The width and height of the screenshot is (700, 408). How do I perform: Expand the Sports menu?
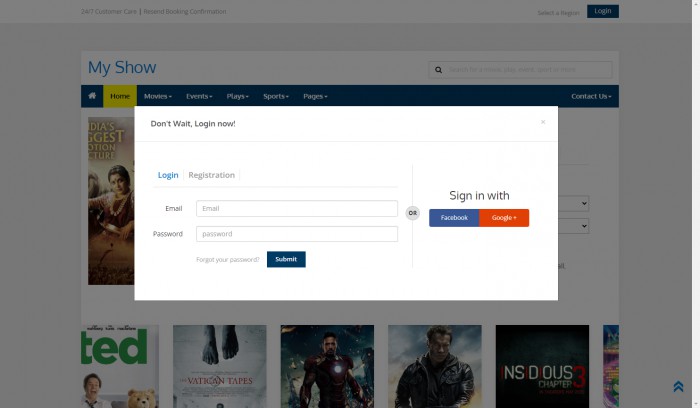[276, 96]
